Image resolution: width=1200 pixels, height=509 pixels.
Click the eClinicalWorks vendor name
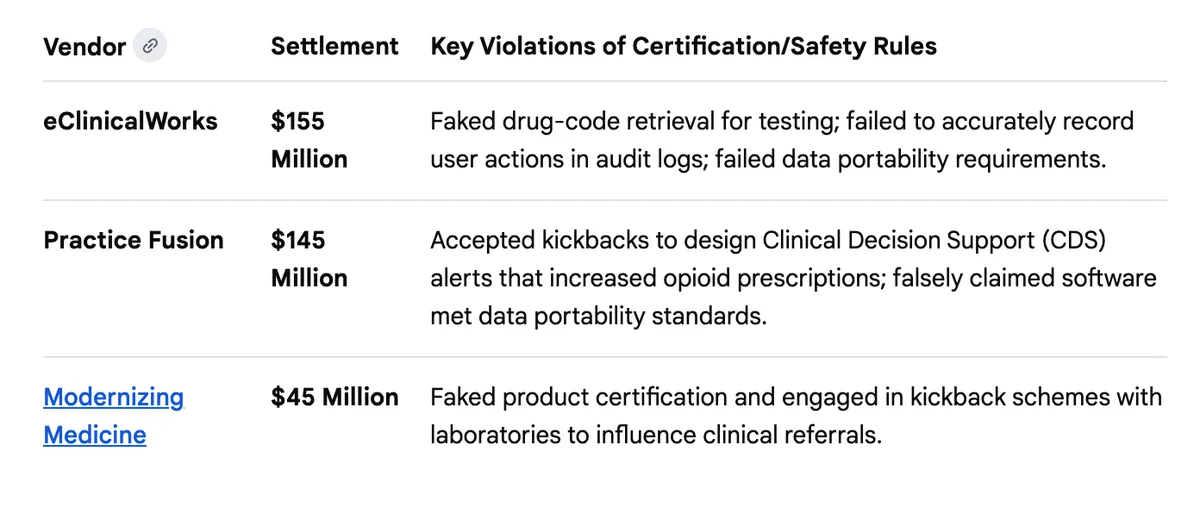[130, 121]
